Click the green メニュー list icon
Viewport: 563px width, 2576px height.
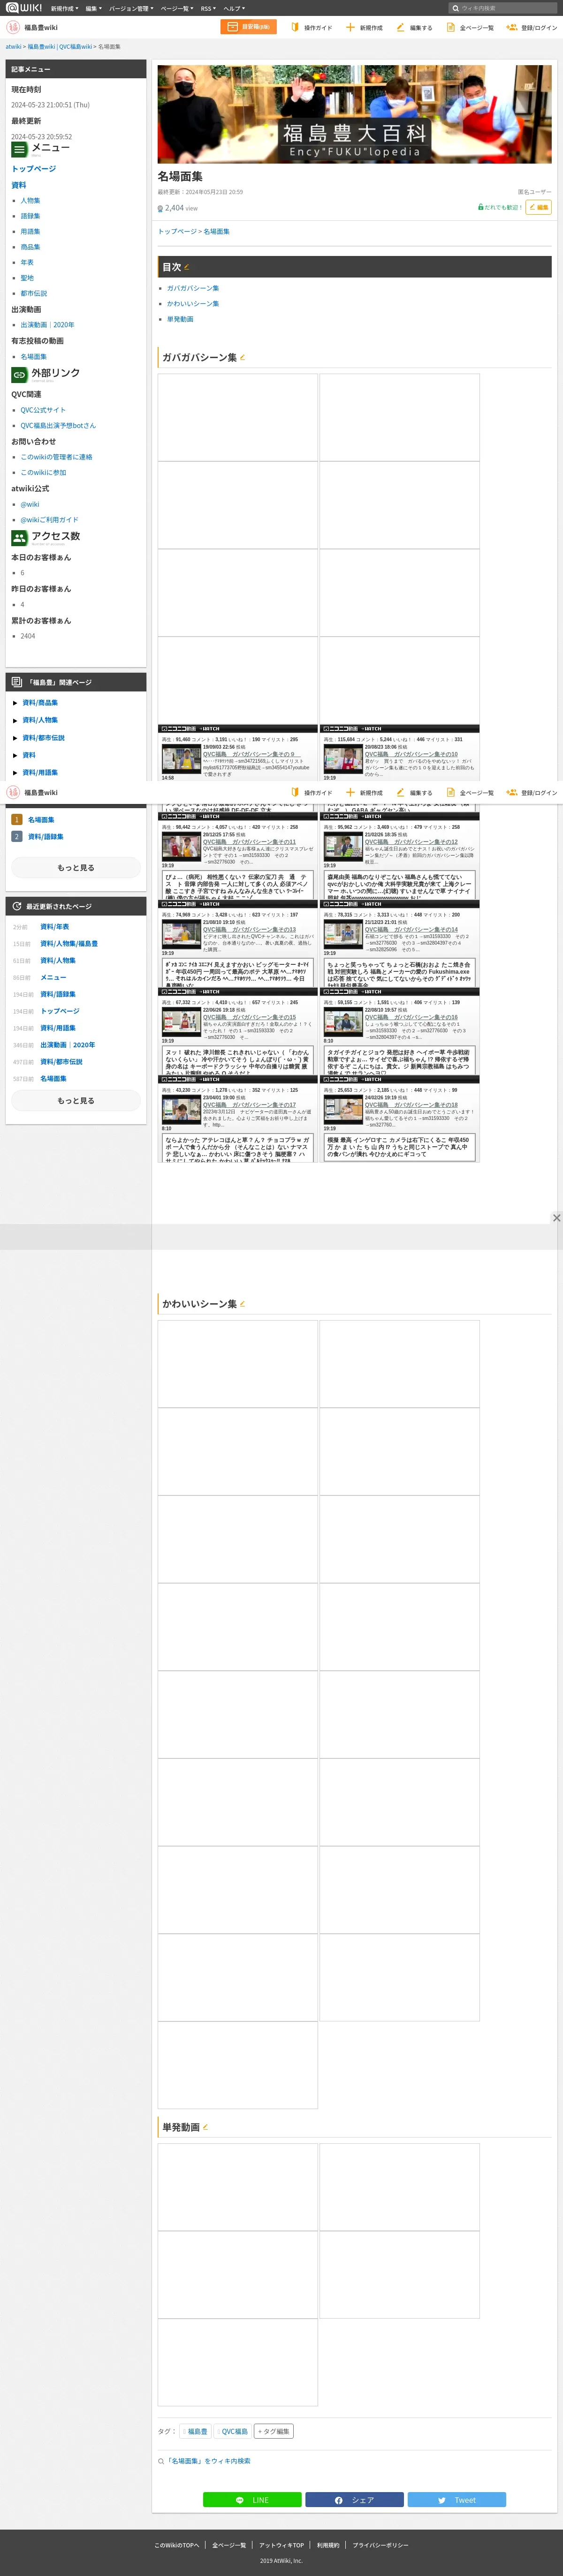pos(19,149)
